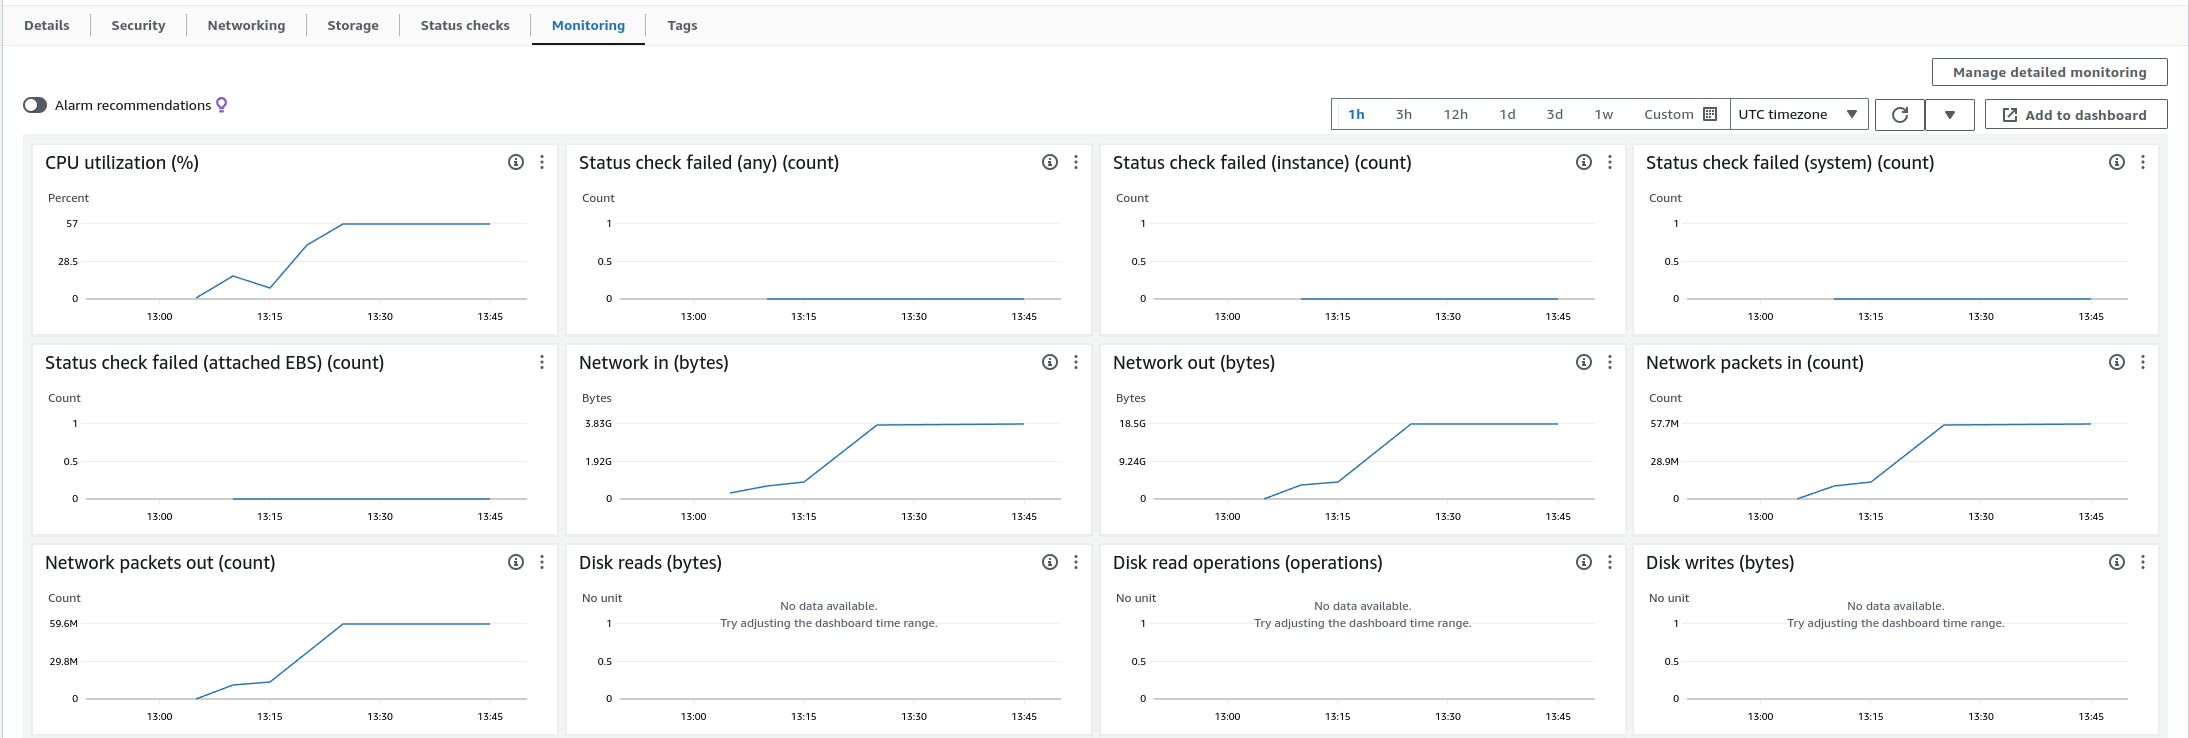Open the UTC timezone dropdown
Screen dimensions: 2189x738
coord(1797,114)
